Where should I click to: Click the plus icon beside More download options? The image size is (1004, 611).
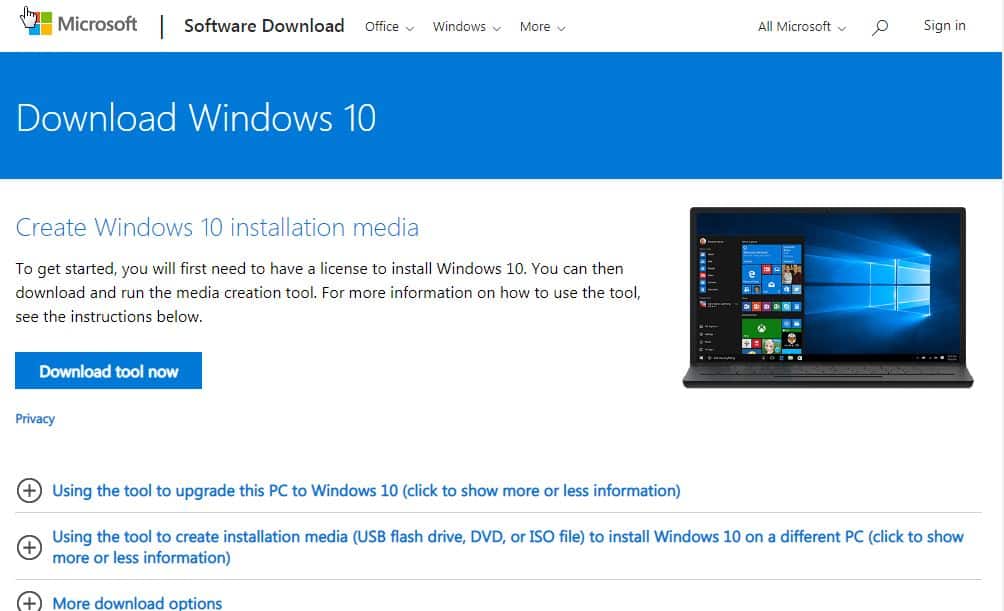(x=29, y=602)
